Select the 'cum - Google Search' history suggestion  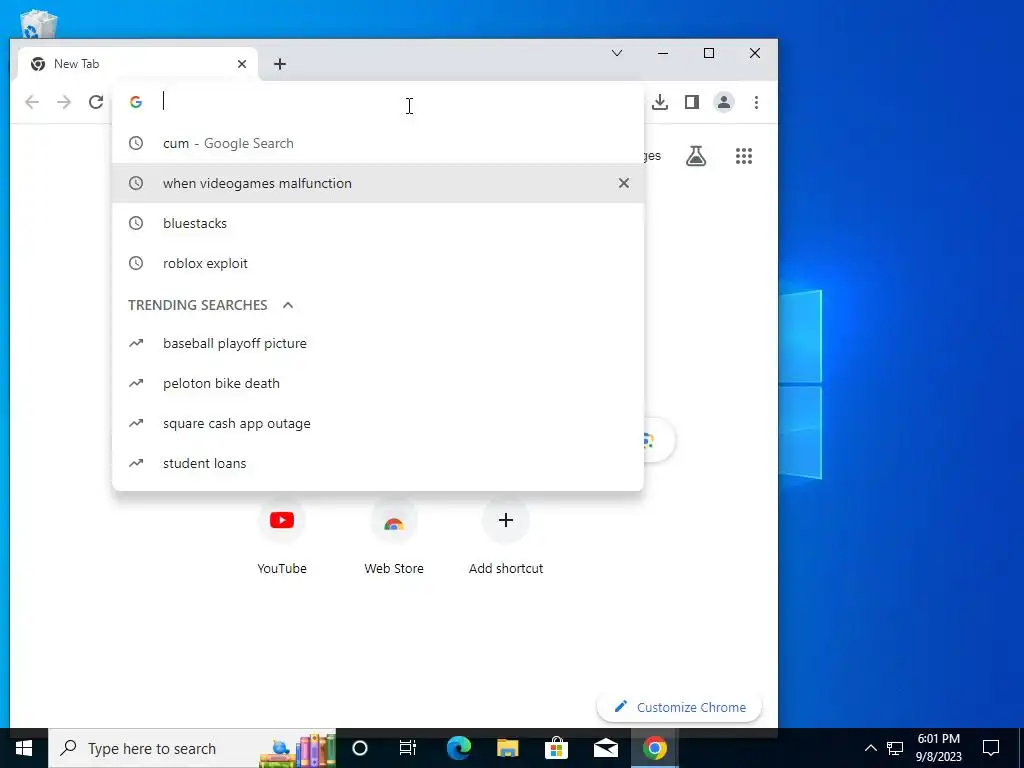click(377, 144)
